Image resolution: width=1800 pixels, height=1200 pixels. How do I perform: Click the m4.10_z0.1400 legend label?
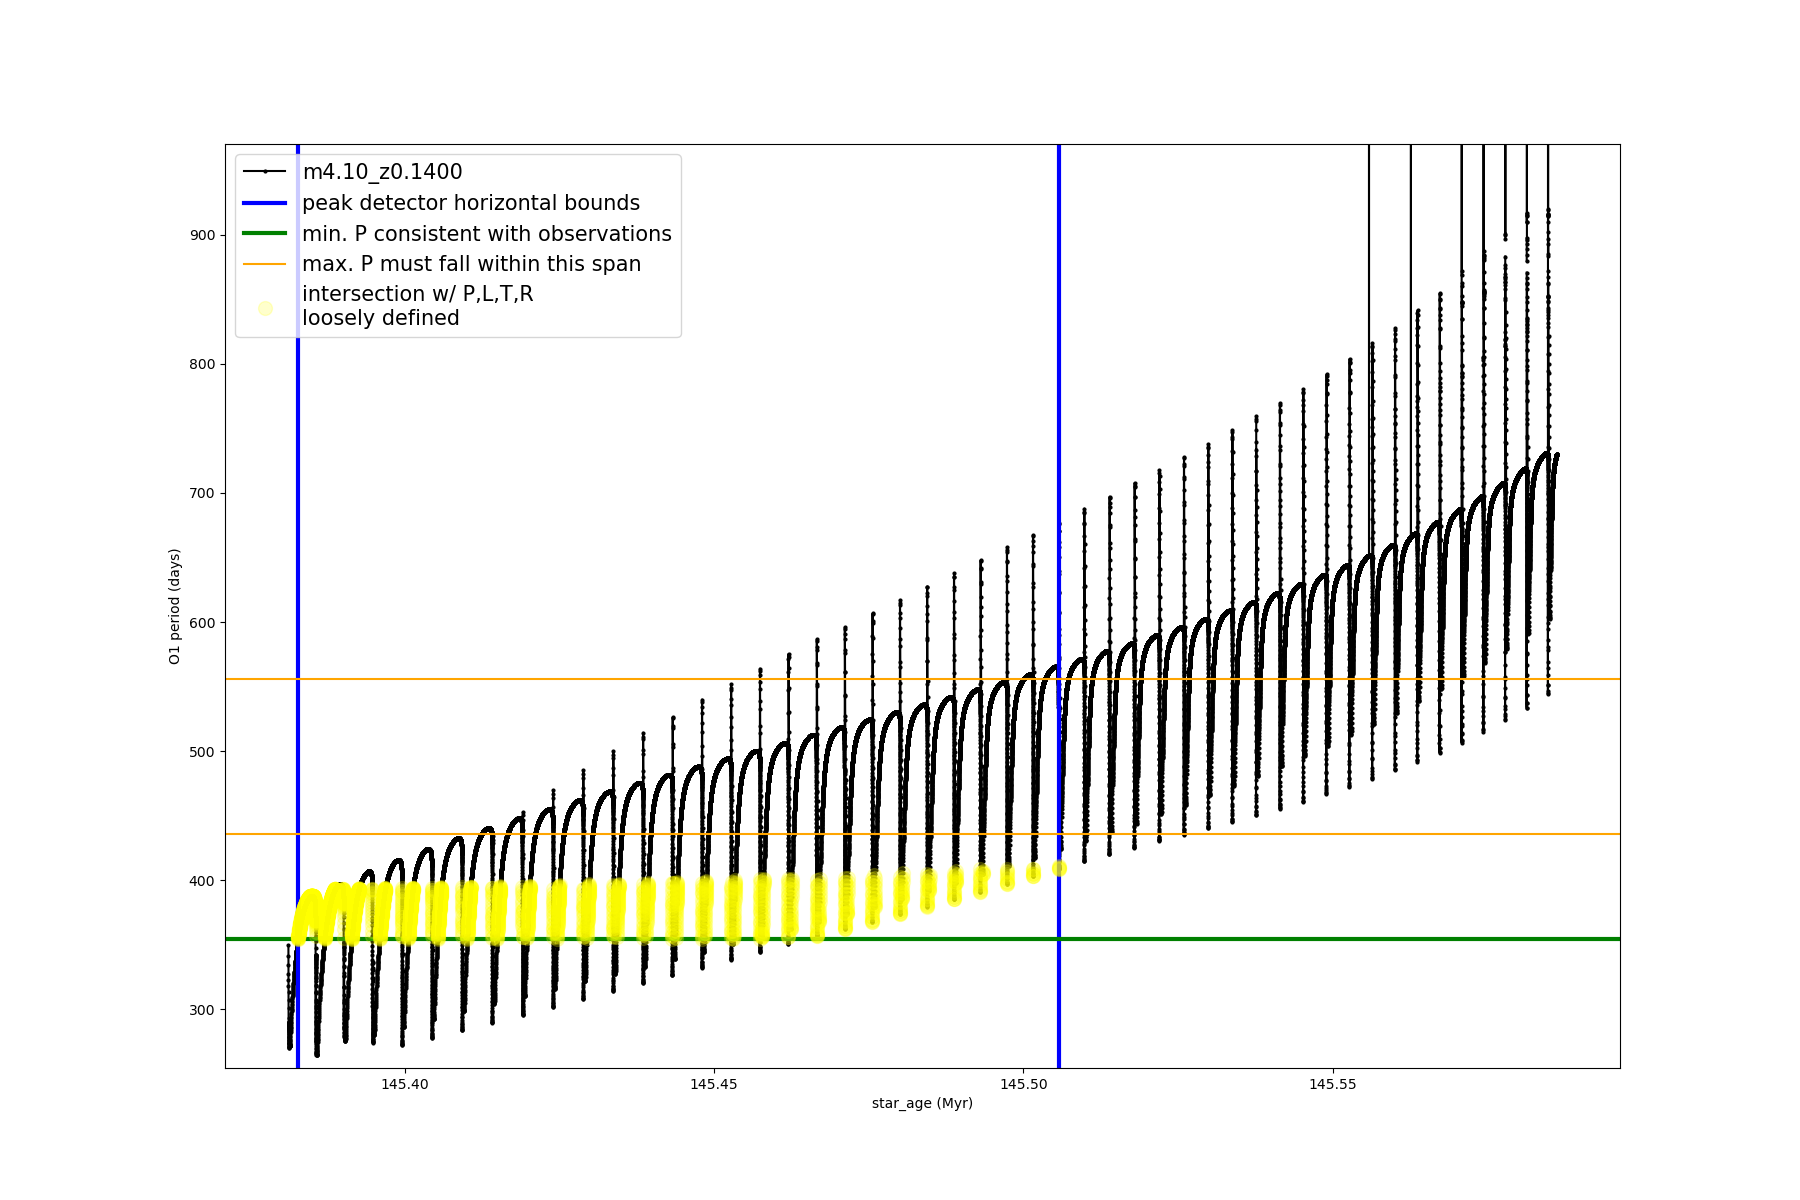point(382,172)
